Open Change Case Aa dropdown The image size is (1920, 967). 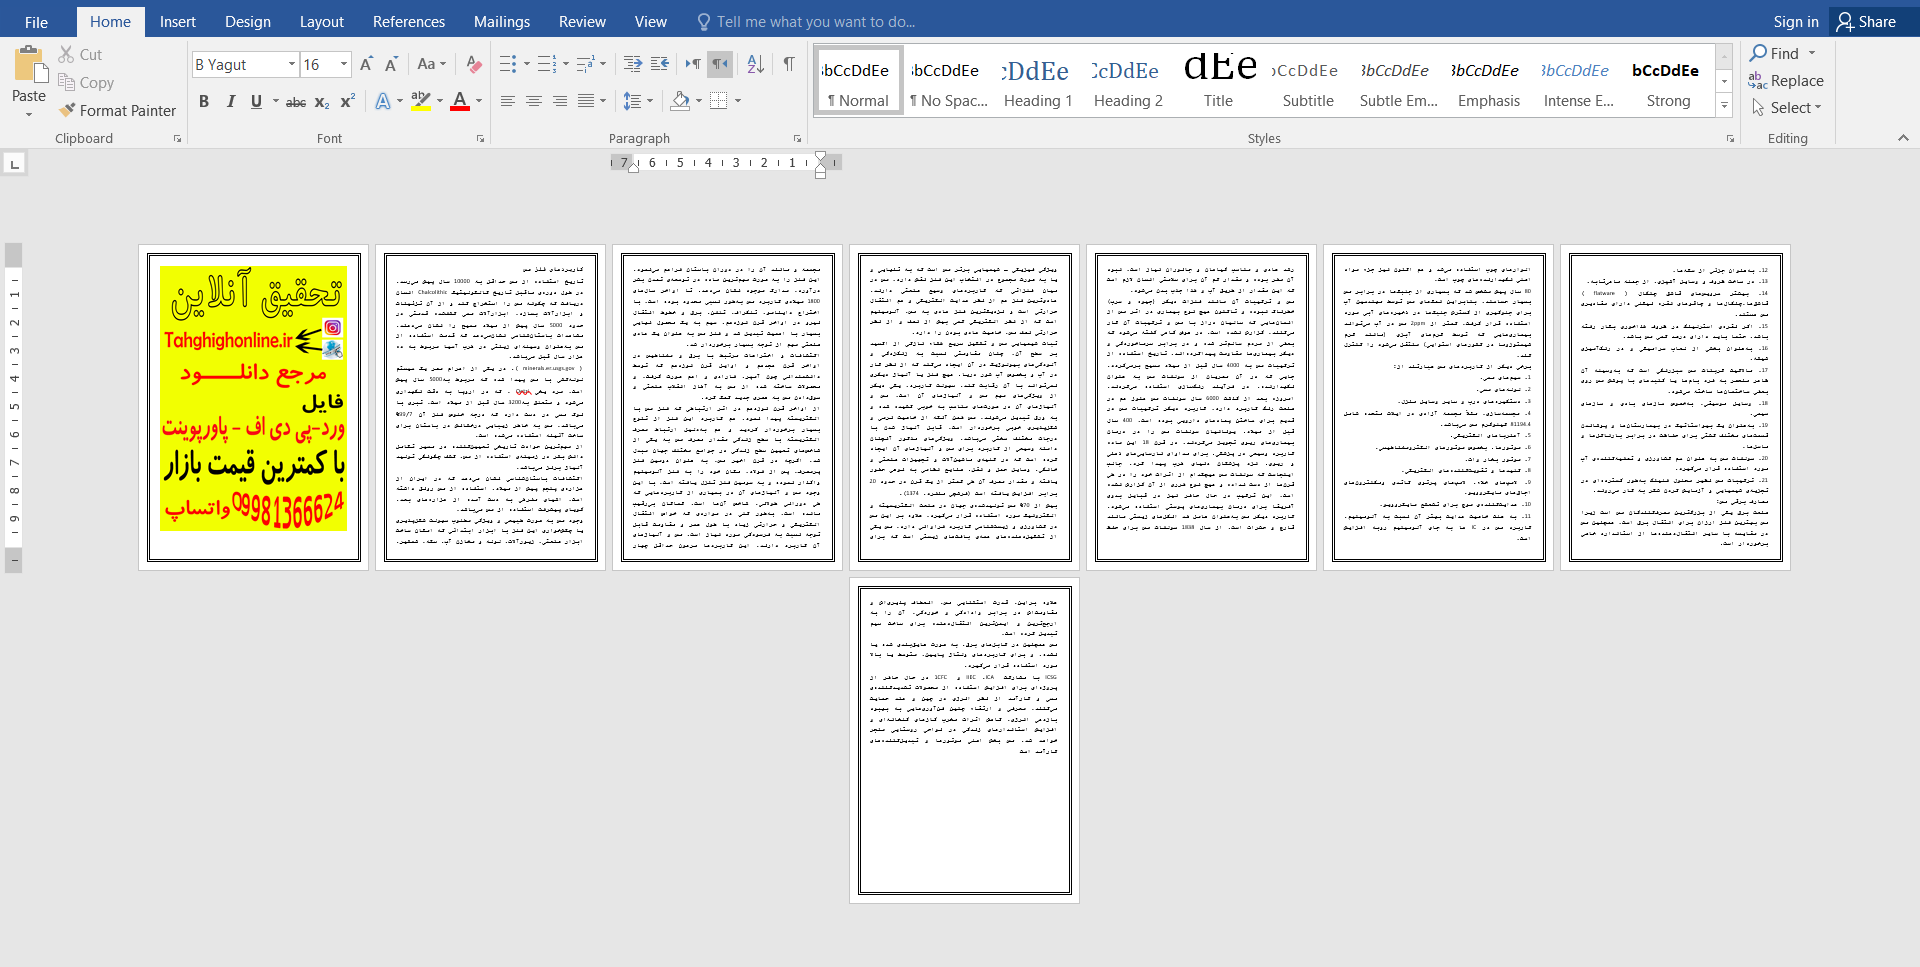click(x=432, y=64)
